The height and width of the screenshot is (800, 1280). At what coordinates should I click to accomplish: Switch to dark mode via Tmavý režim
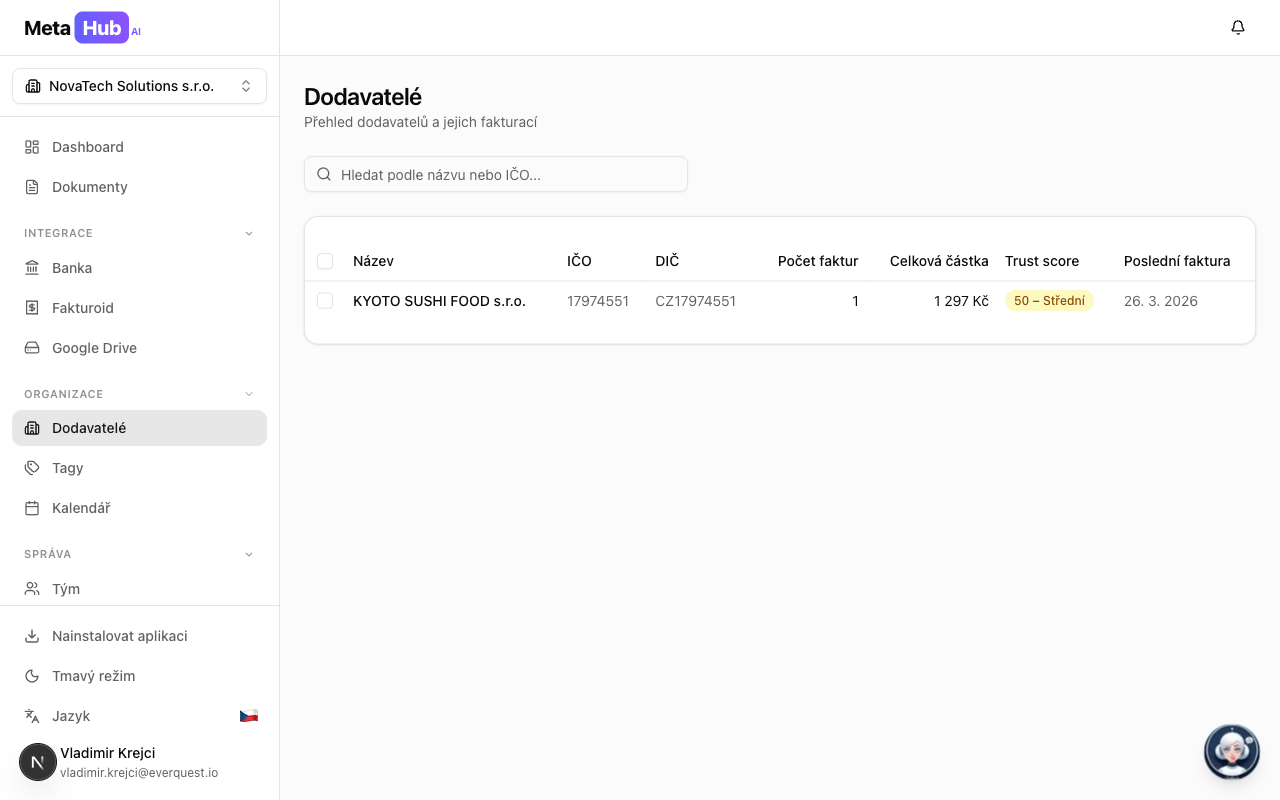pos(93,676)
